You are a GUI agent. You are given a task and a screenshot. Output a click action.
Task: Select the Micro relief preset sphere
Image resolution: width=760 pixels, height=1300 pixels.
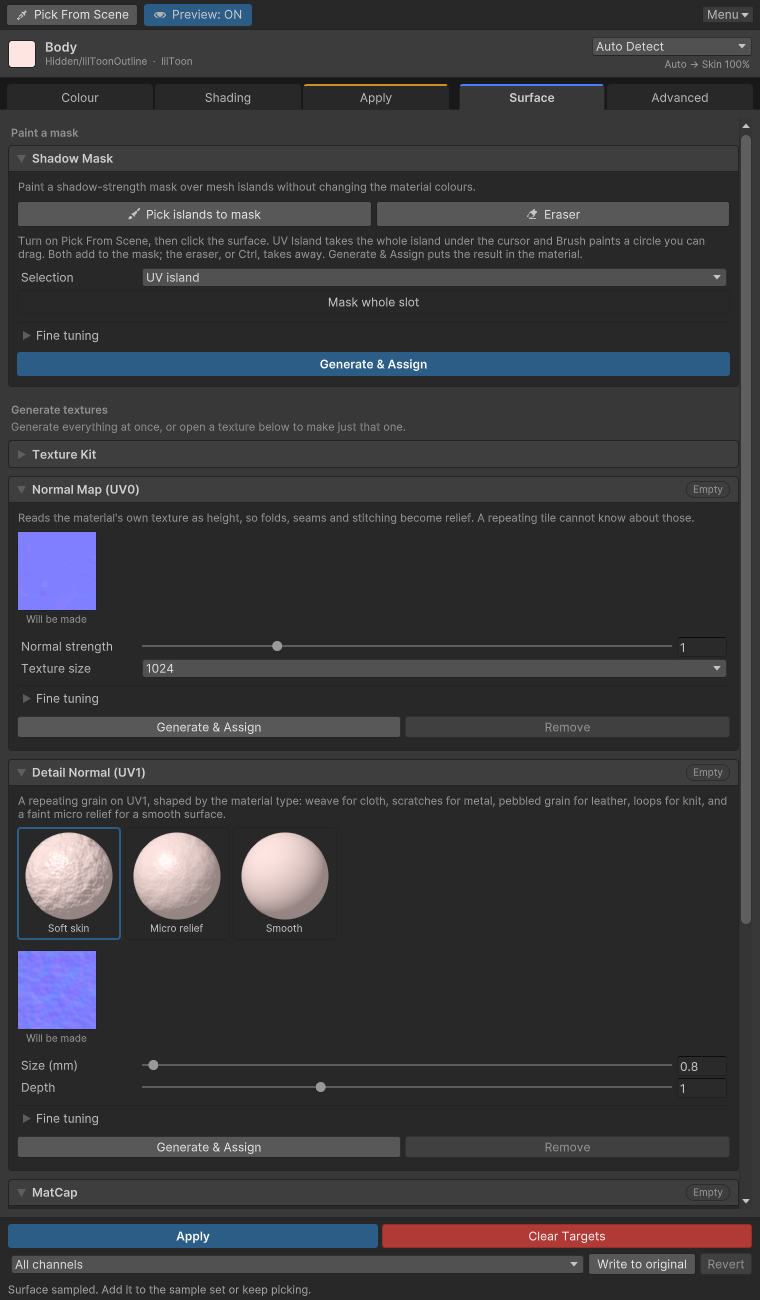[177, 883]
